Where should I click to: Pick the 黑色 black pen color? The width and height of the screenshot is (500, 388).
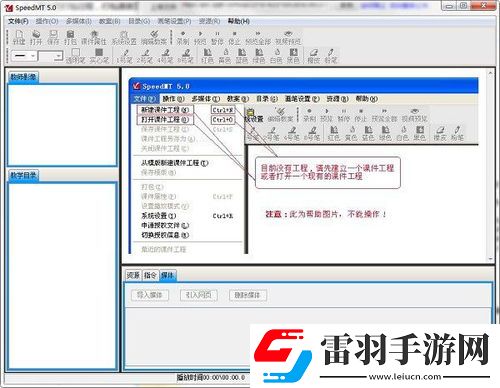(293, 56)
